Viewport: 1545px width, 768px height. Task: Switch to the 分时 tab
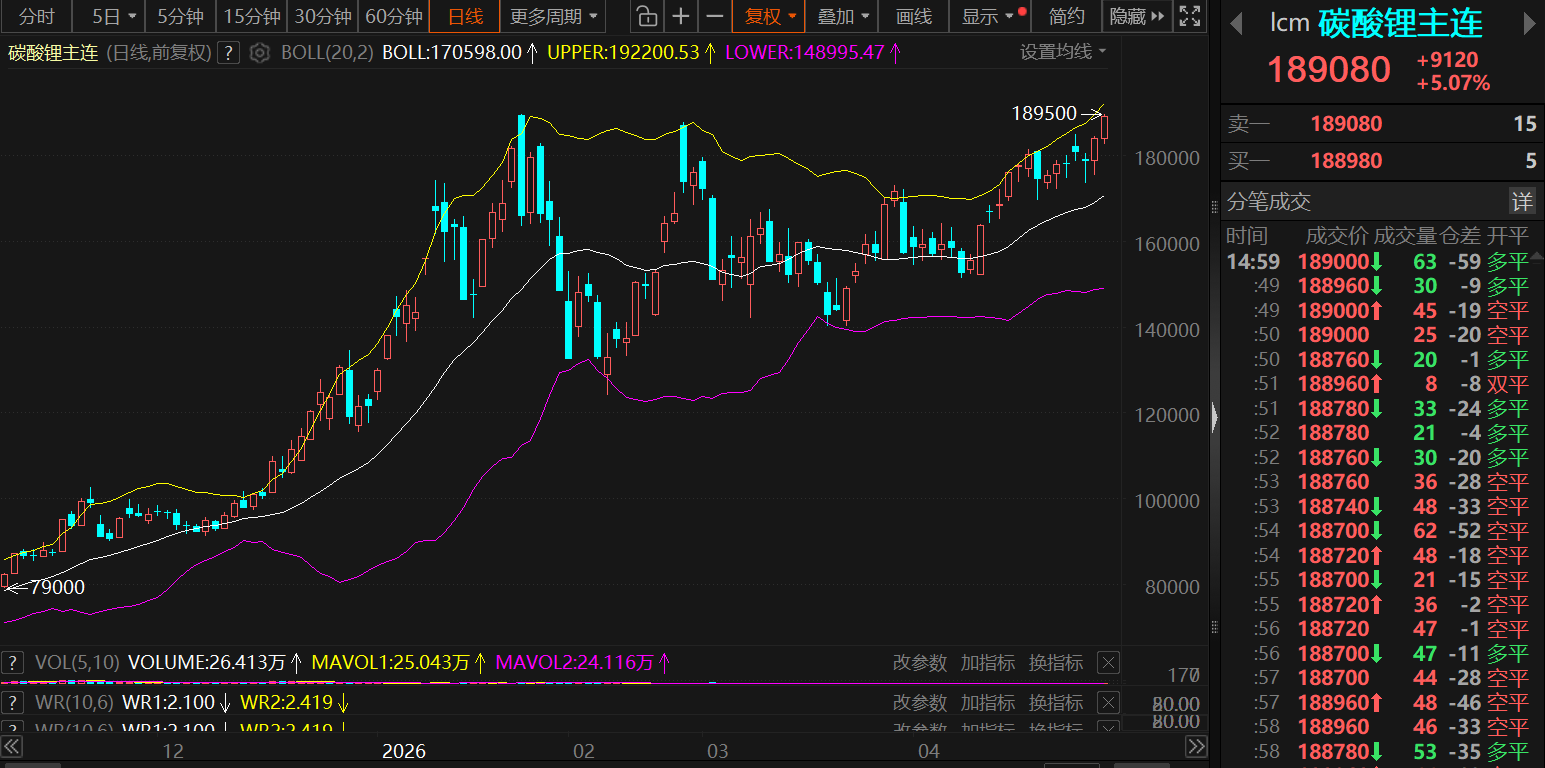tap(37, 16)
